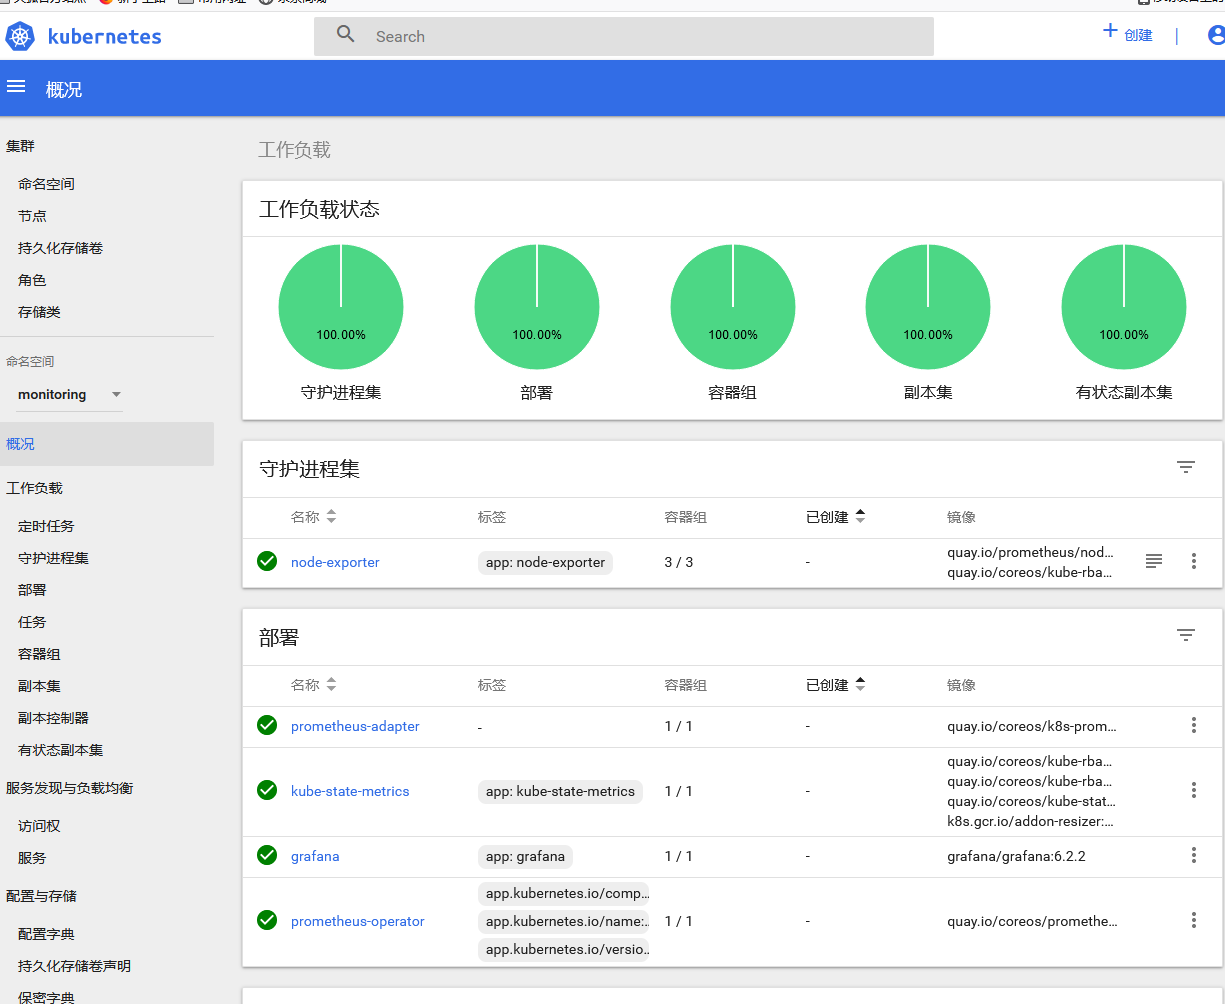Open 任务 in sidebar
The image size is (1225, 1004).
pos(32,622)
